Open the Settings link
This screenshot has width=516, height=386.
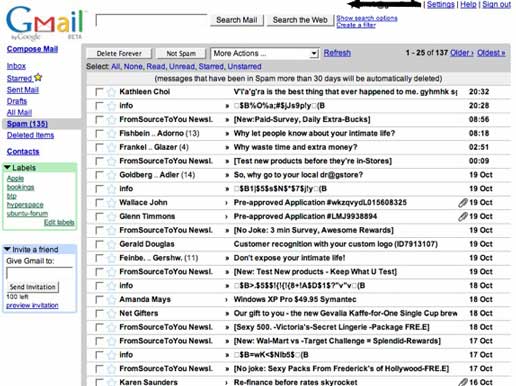(x=441, y=4)
